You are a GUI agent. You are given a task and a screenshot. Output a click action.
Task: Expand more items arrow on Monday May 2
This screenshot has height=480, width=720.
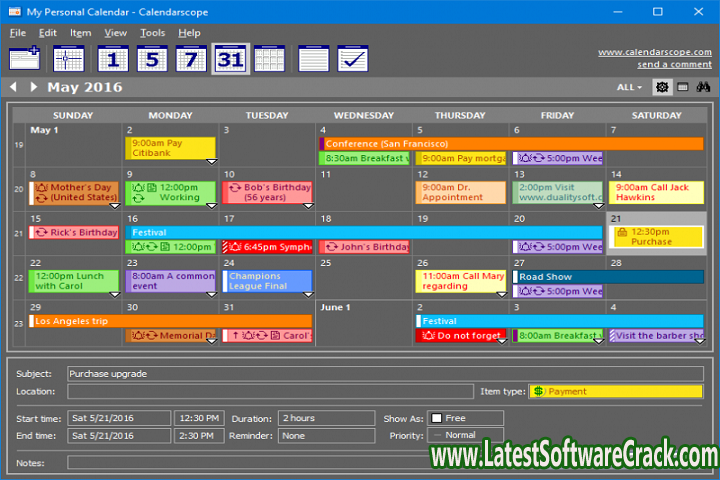click(210, 159)
